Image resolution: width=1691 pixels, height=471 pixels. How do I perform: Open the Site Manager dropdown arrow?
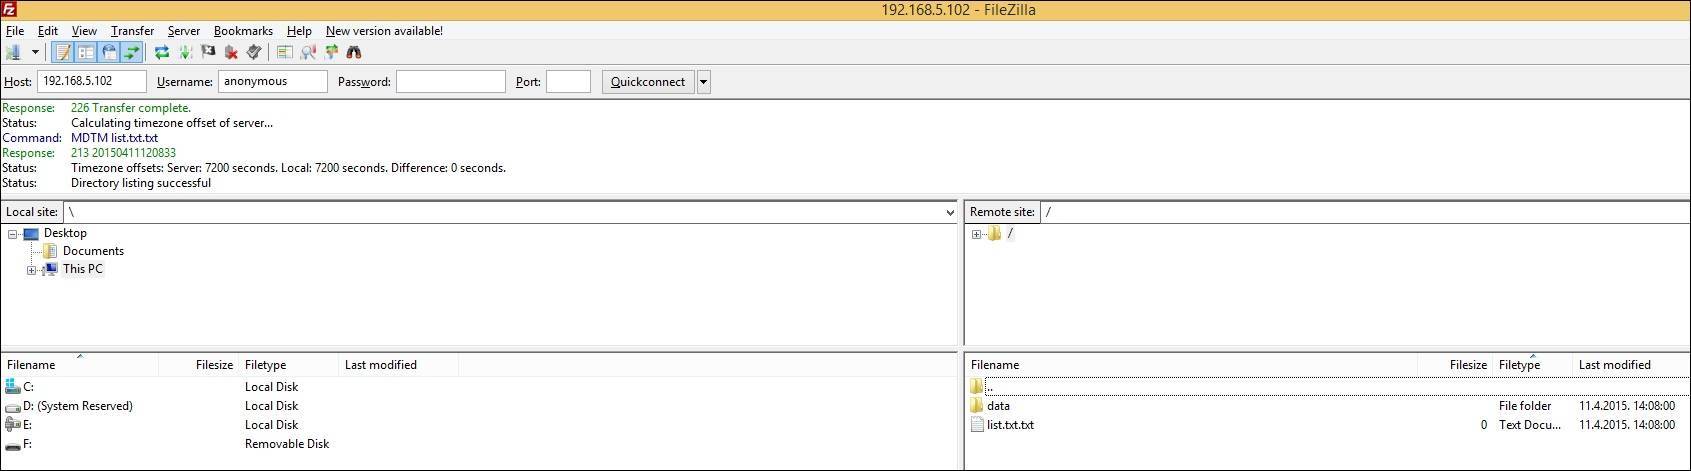(x=35, y=52)
